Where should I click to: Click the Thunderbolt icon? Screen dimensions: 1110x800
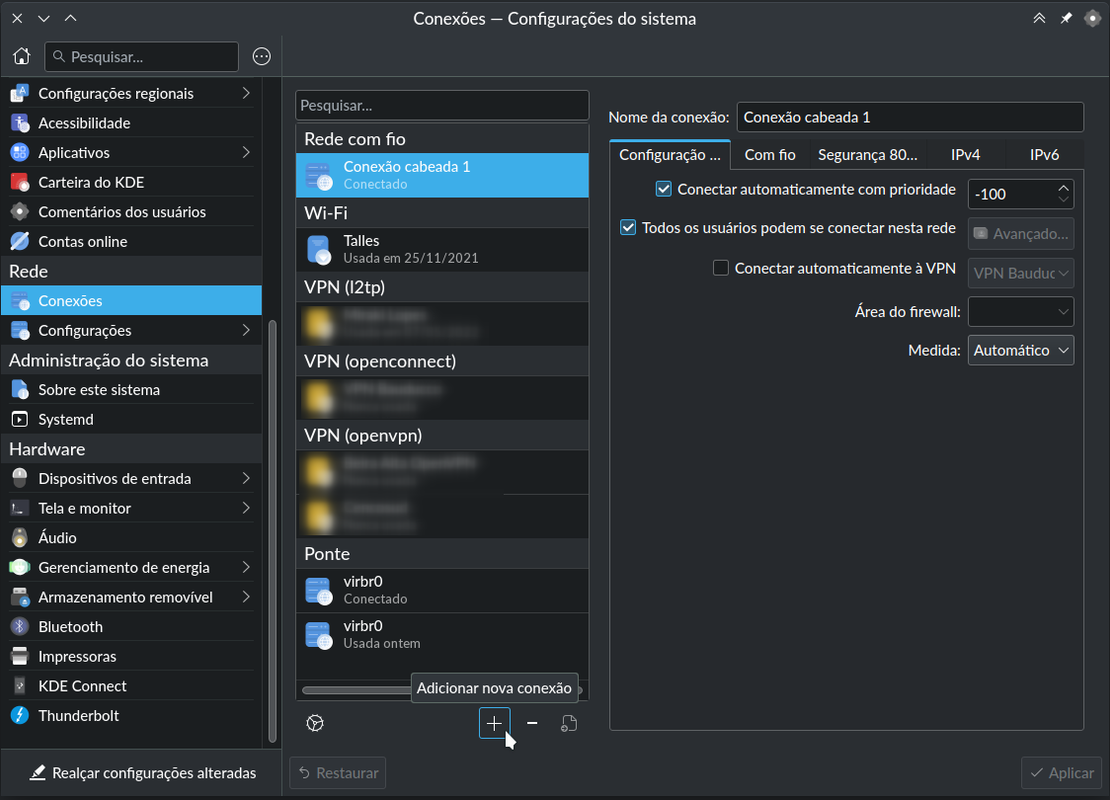20,715
